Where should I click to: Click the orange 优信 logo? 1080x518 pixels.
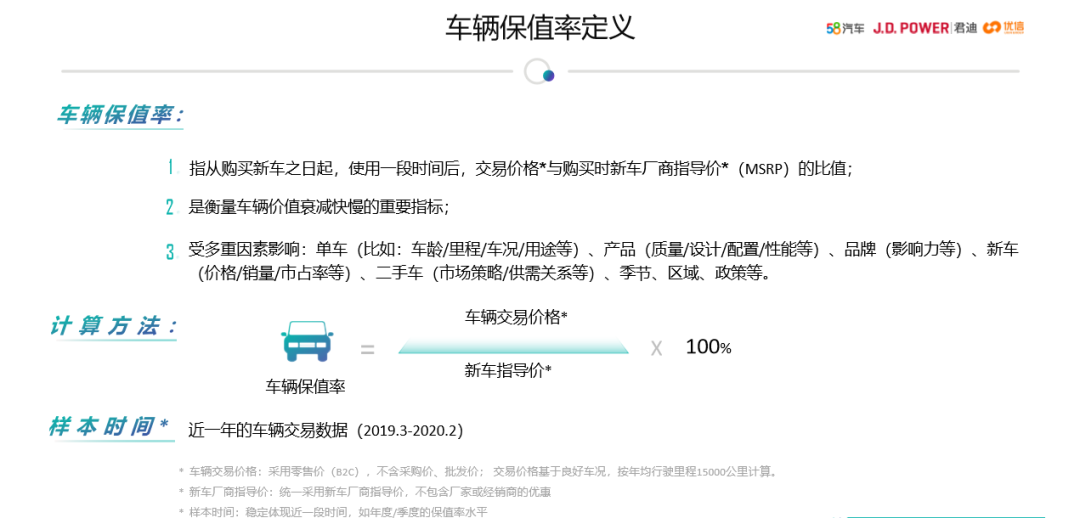point(1003,27)
